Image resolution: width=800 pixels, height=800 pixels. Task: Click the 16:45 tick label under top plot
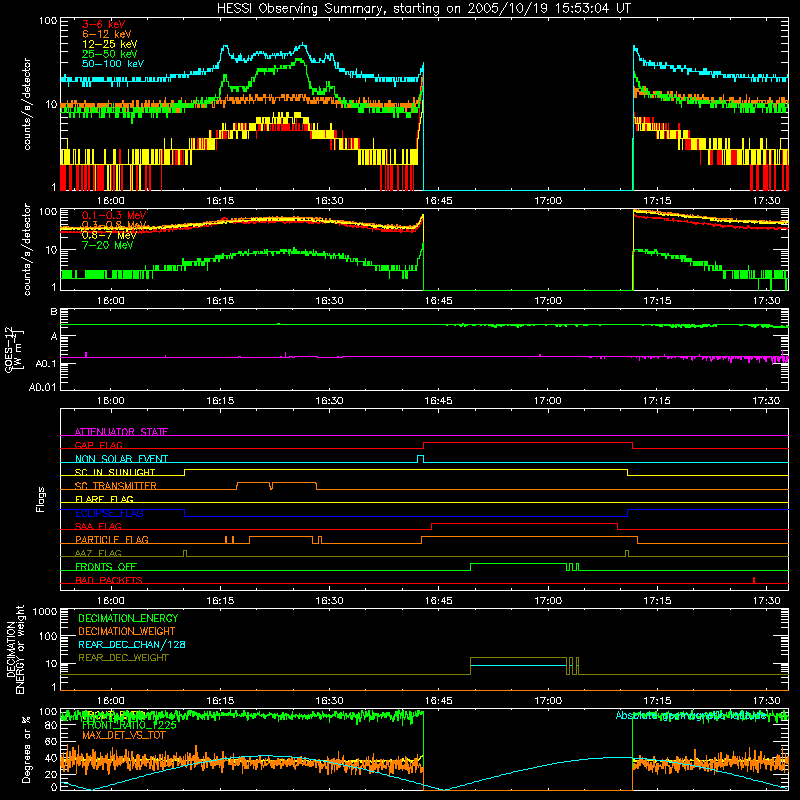[x=438, y=201]
